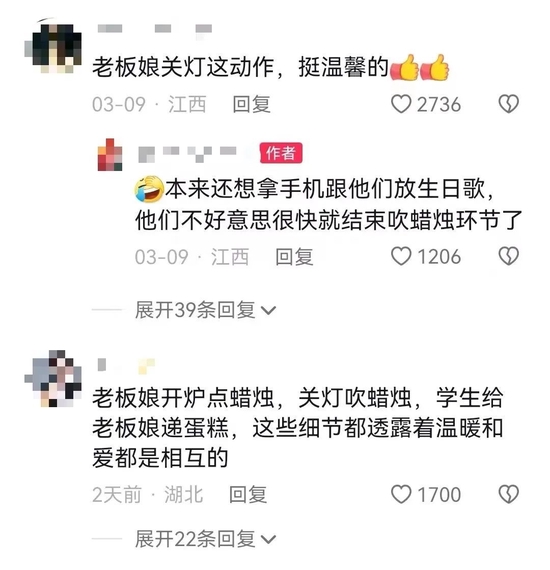550x570 pixels.
Task: Open the author's blurred username
Action: [x=188, y=154]
